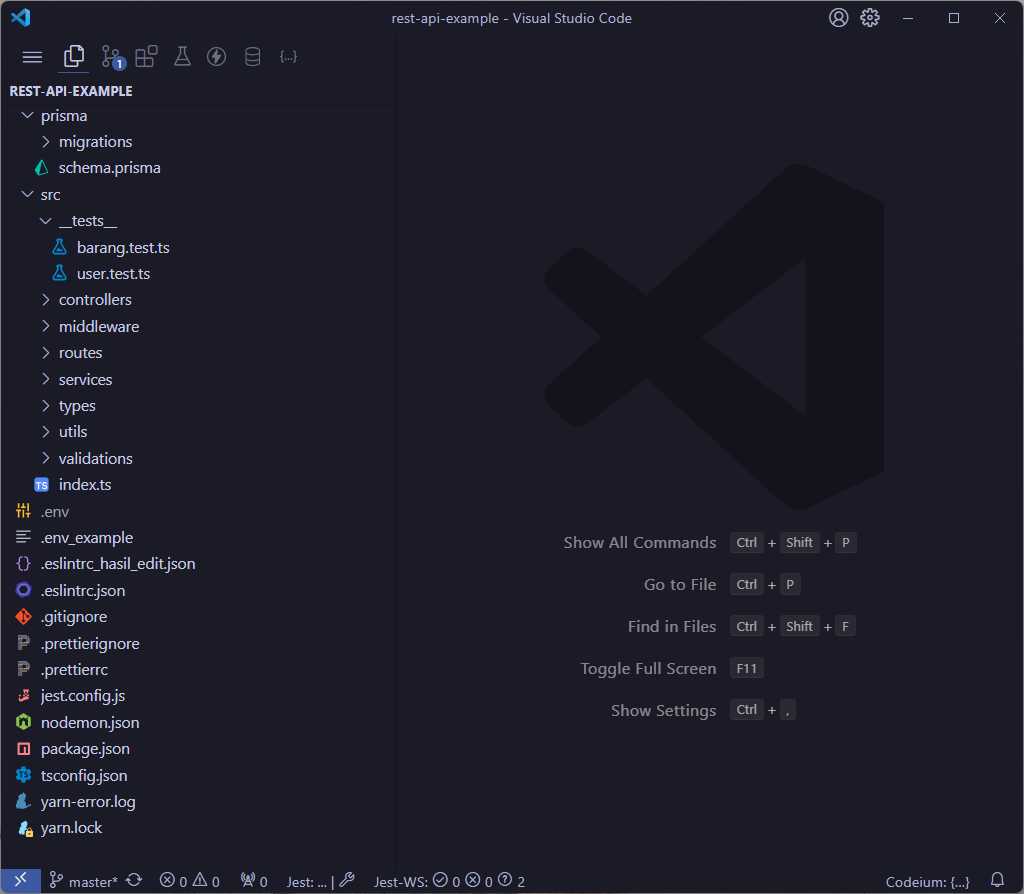Click the Jest-WS test results status
The height and width of the screenshot is (894, 1024).
pos(449,882)
